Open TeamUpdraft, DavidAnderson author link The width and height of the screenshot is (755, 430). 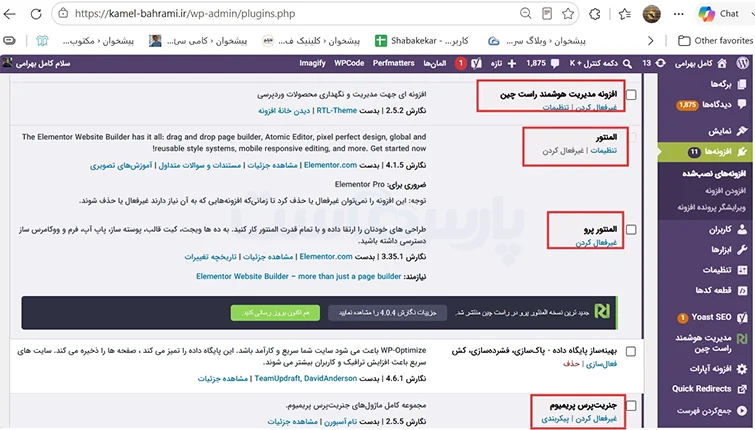(x=306, y=379)
